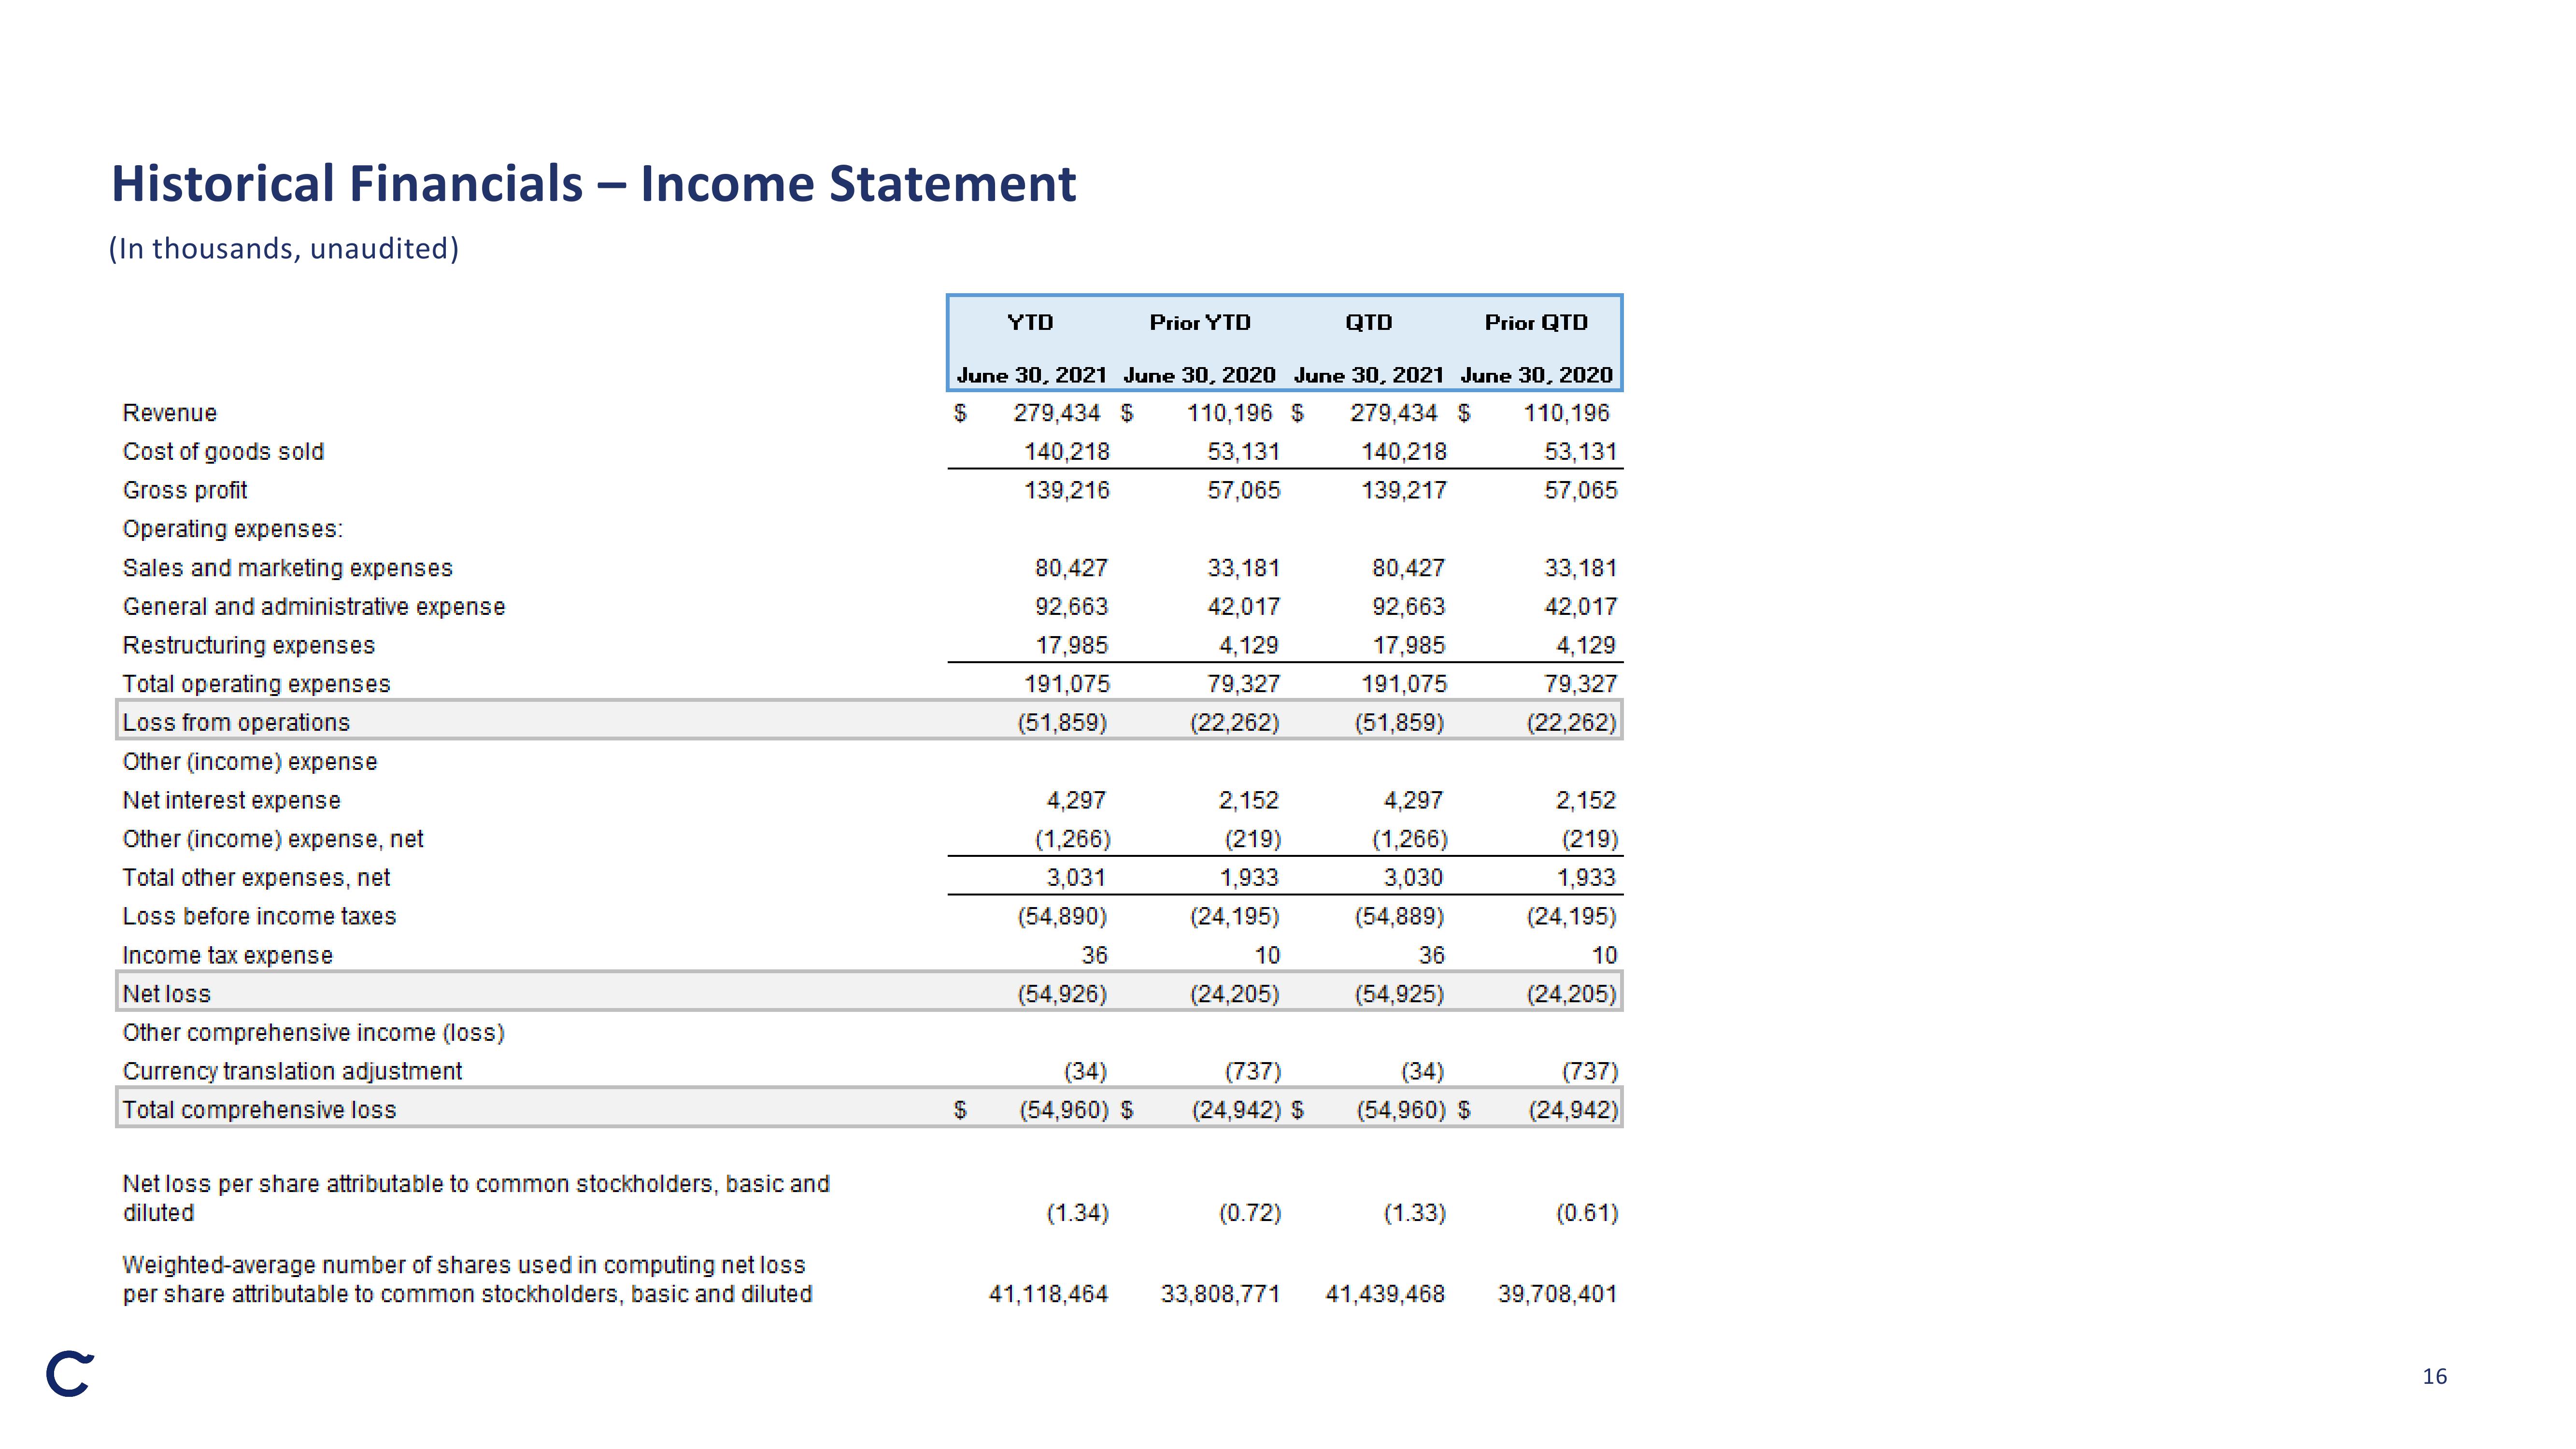Select Loss before income taxes label
This screenshot has height=1449, width=2576.
pyautogui.click(x=259, y=917)
